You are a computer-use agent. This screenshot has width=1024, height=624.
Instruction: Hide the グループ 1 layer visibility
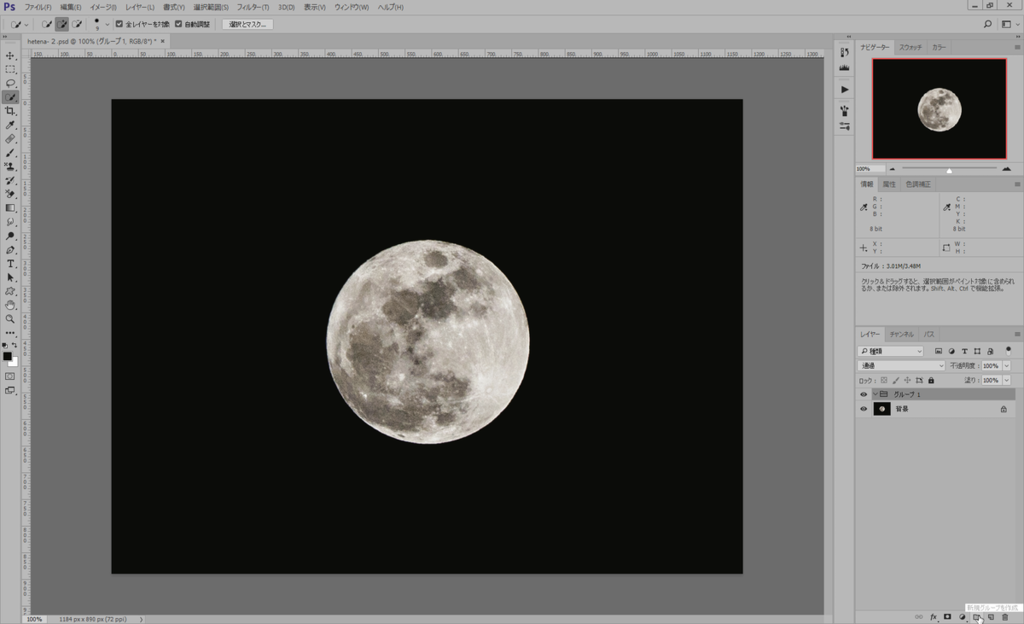click(x=863, y=394)
